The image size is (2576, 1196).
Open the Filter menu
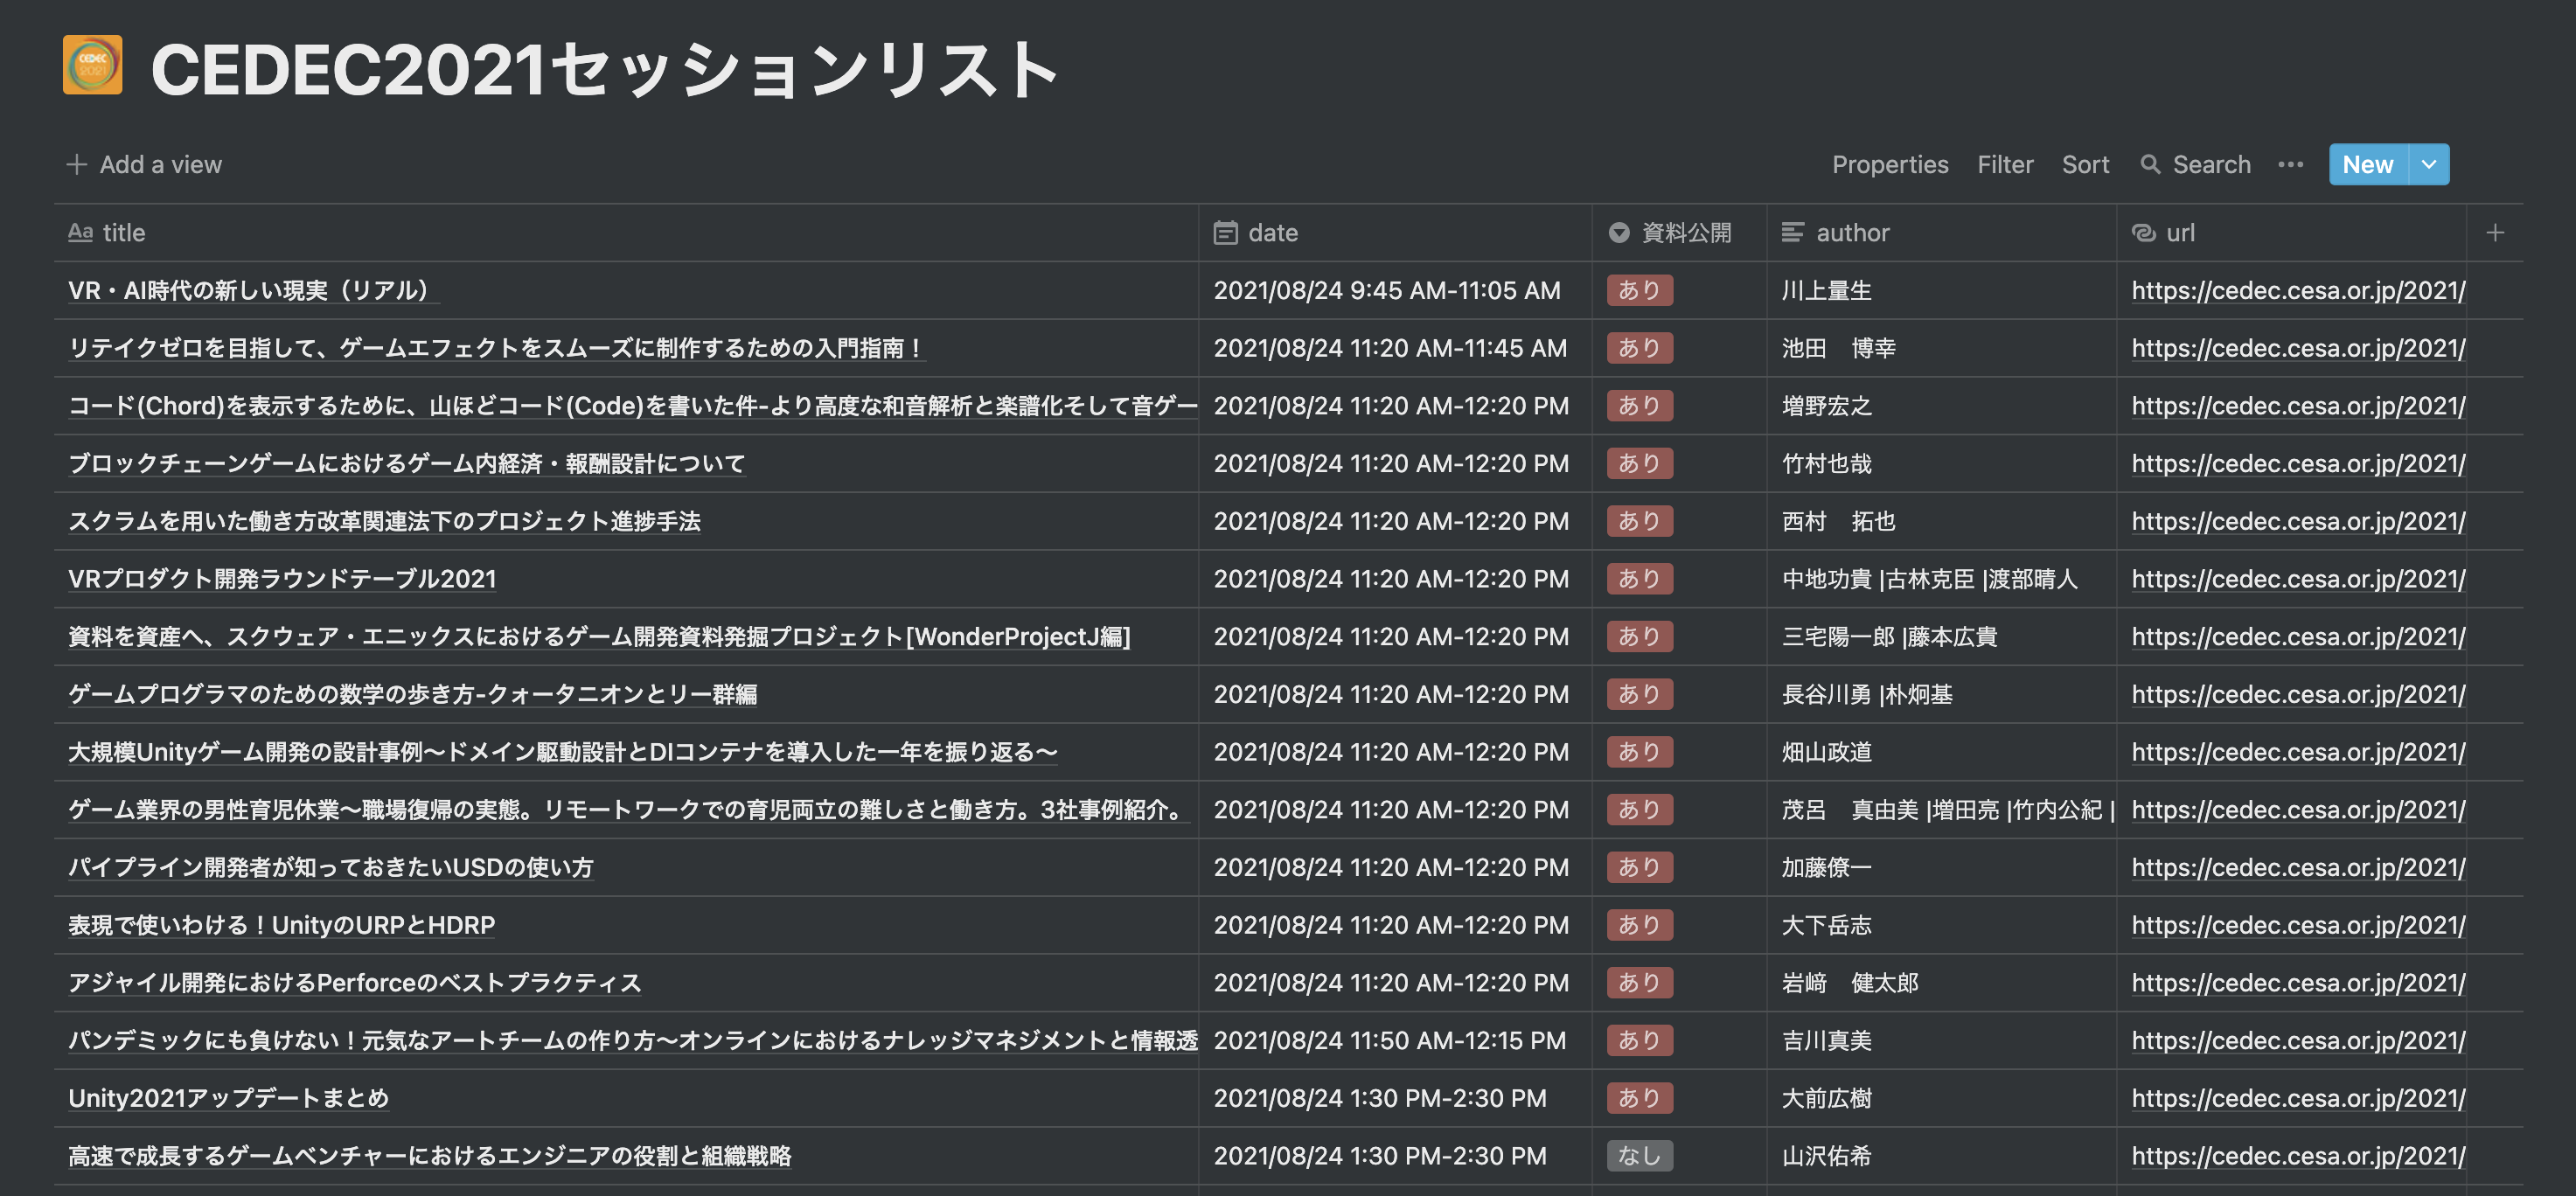coord(2005,164)
